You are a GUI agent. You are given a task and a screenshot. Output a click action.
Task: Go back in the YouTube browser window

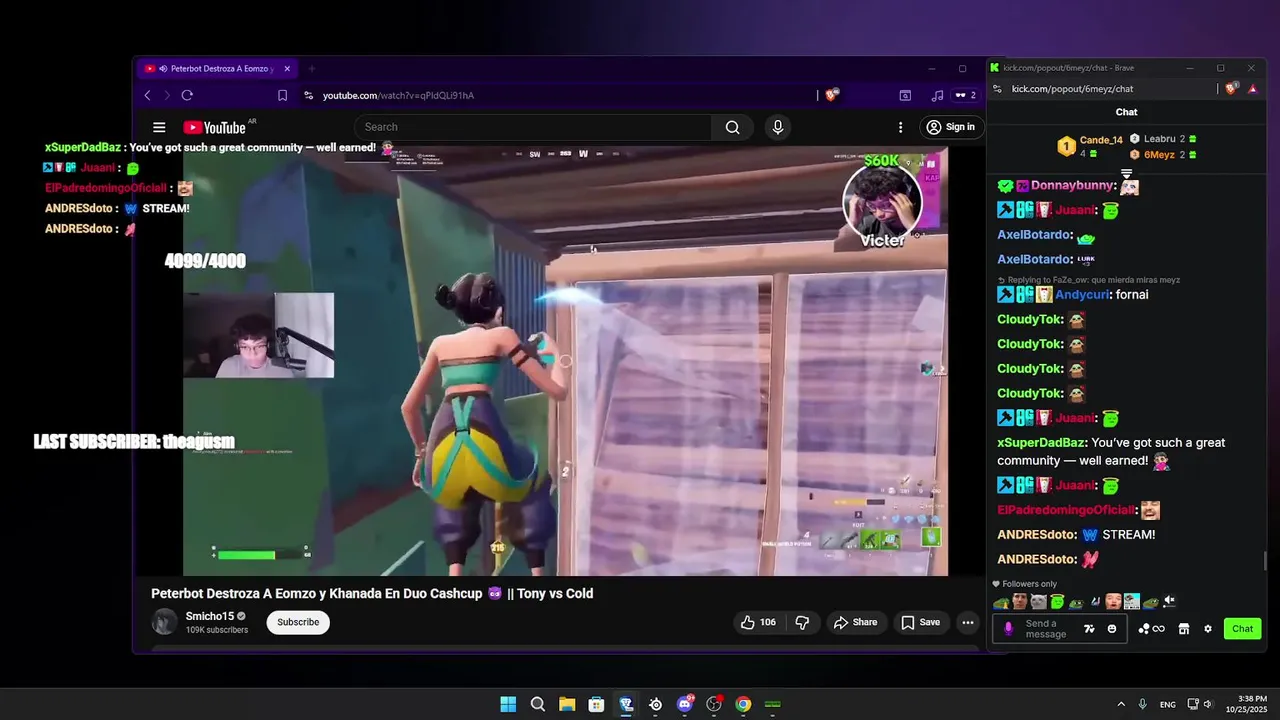(147, 95)
